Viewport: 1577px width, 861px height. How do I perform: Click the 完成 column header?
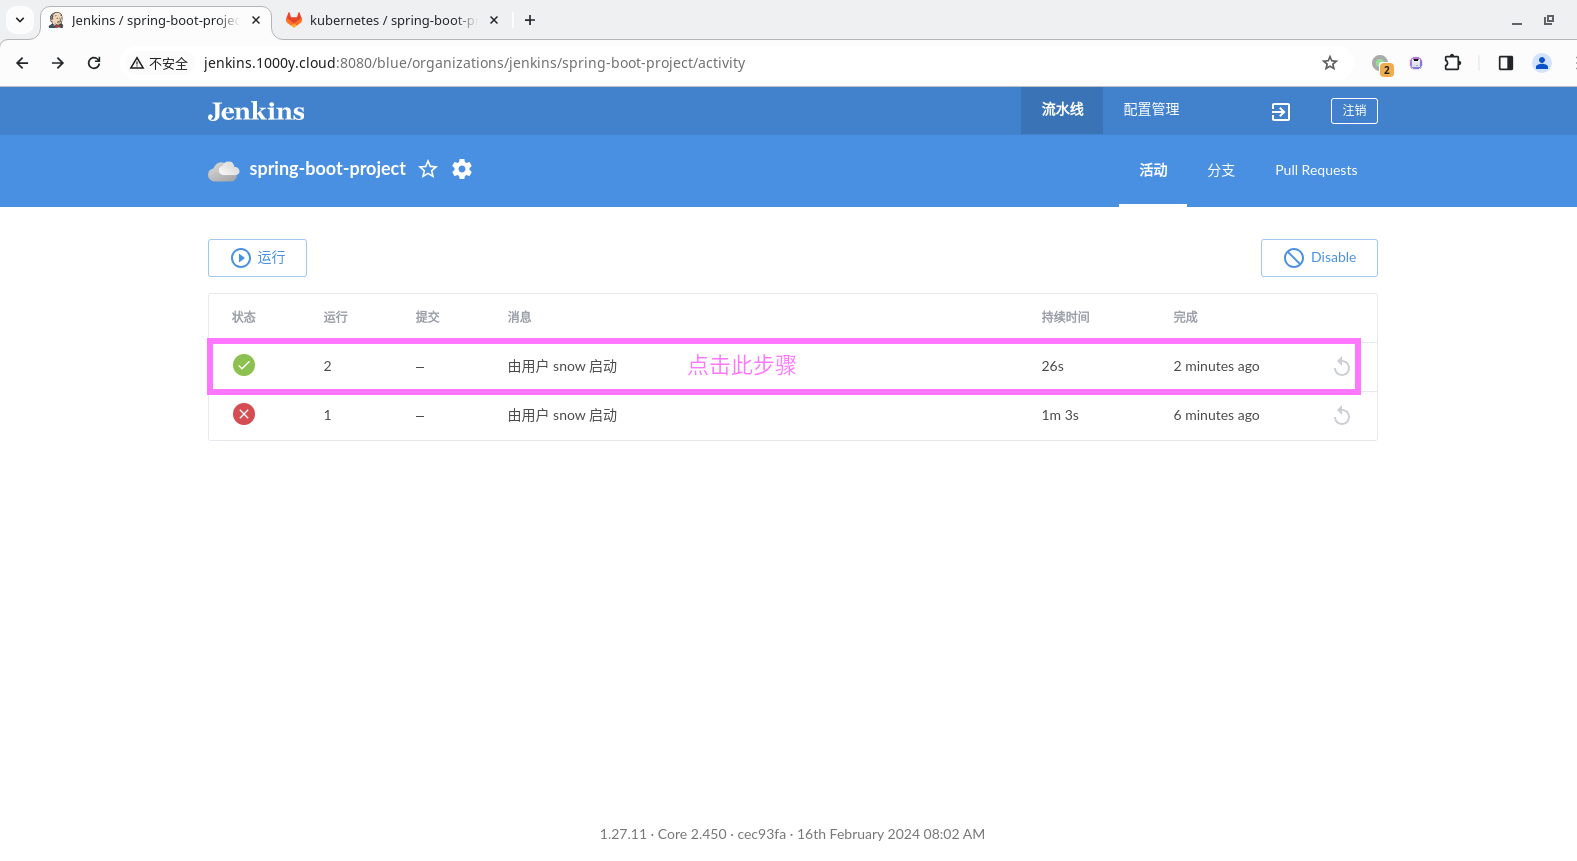pyautogui.click(x=1185, y=317)
